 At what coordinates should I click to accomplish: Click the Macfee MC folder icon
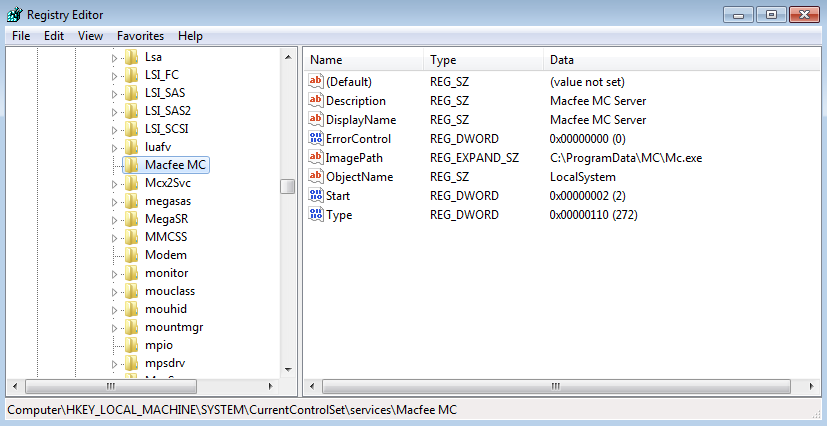coord(132,165)
